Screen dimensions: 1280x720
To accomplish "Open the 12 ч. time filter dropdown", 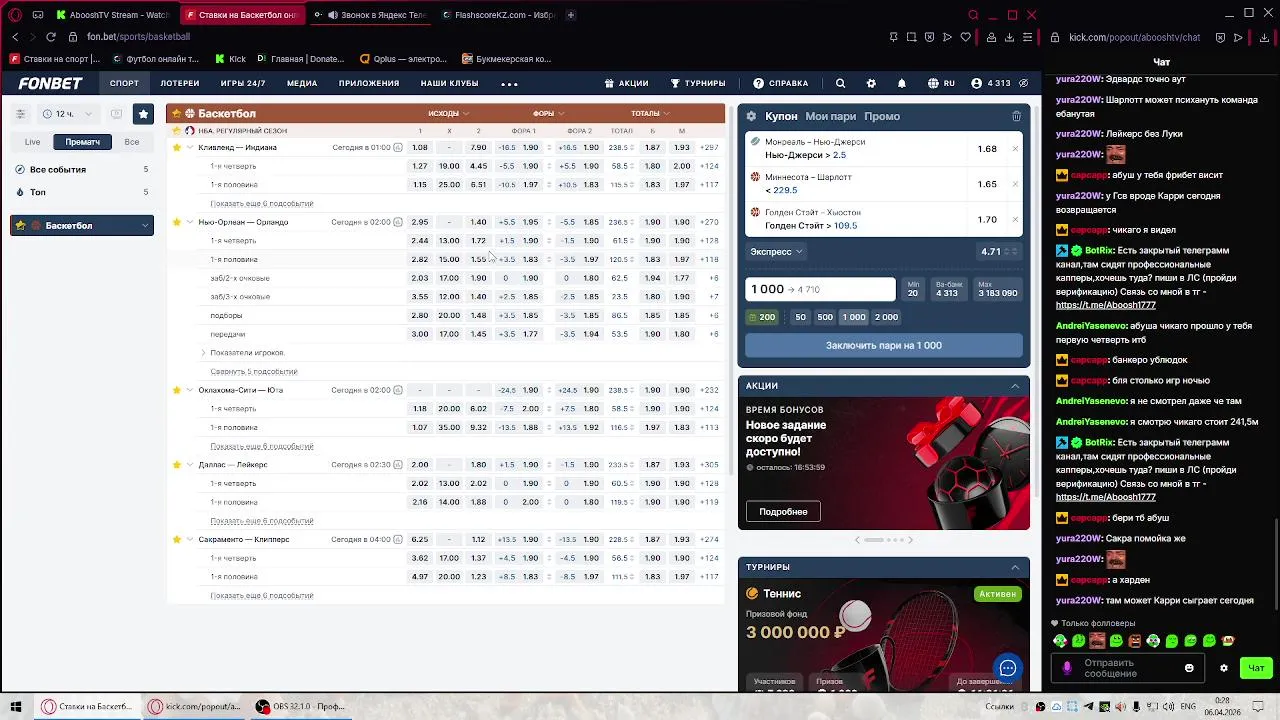I will tap(68, 114).
